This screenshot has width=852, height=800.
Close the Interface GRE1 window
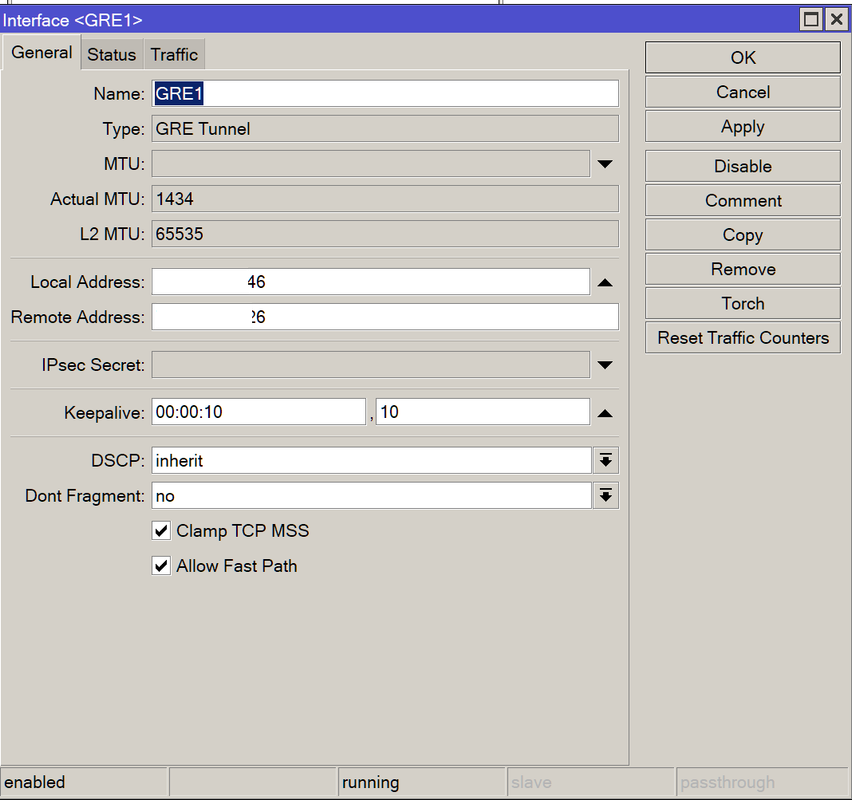[x=837, y=20]
